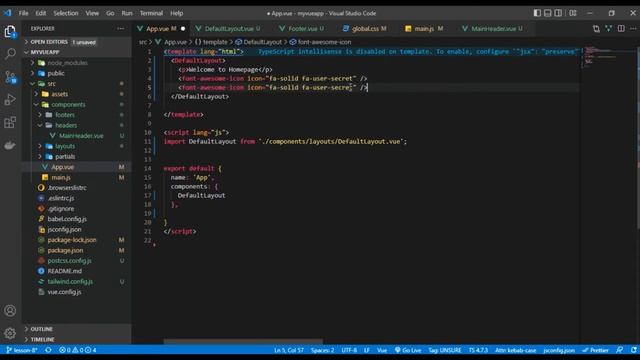Toggle primary side bar layout icon
Screen dimensions: 640x360
click(537, 13)
